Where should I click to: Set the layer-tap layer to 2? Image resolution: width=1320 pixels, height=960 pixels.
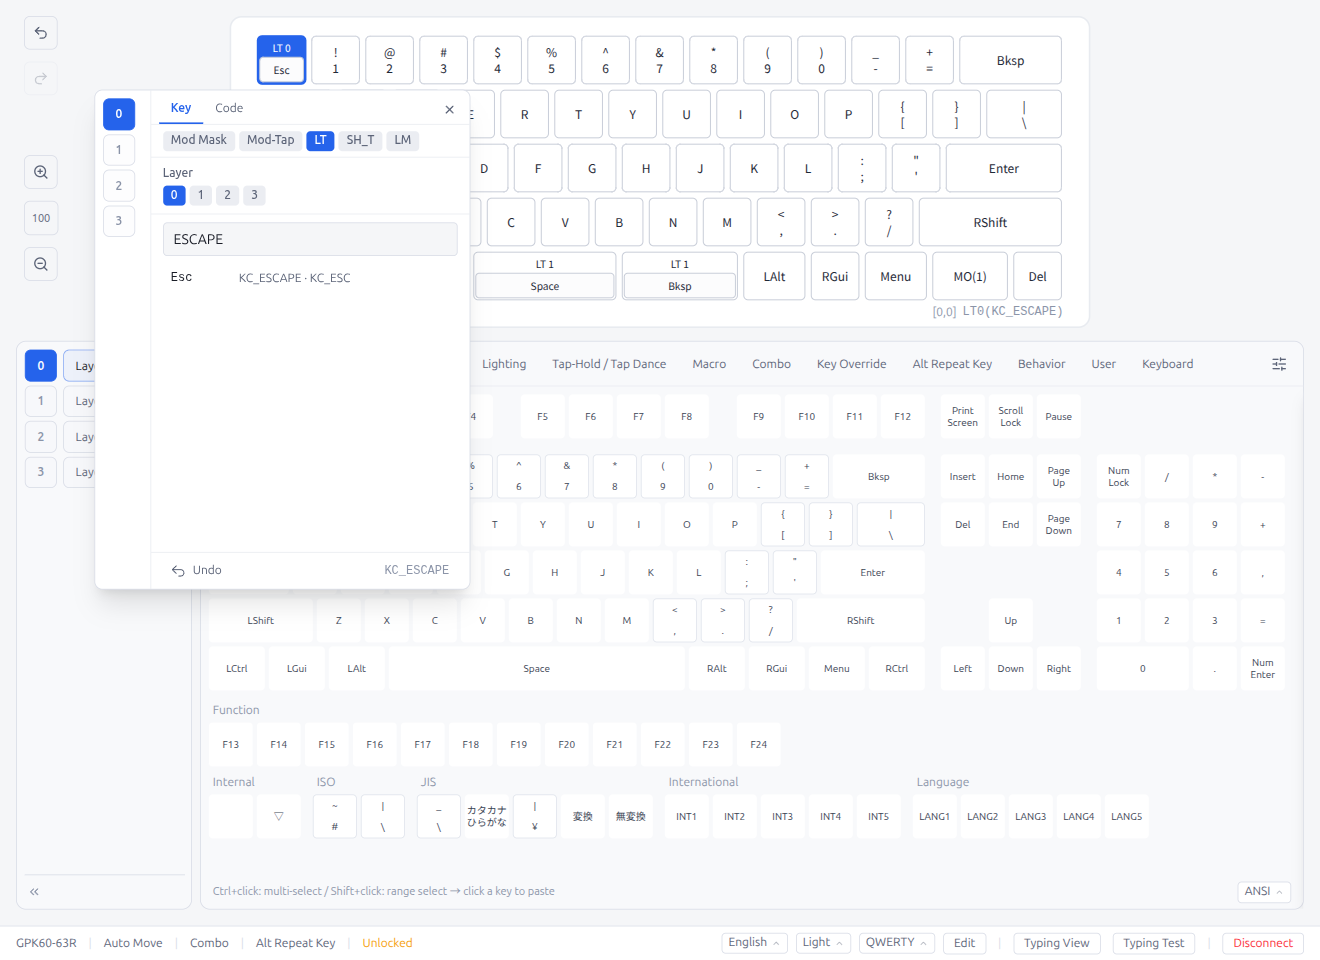tap(228, 195)
